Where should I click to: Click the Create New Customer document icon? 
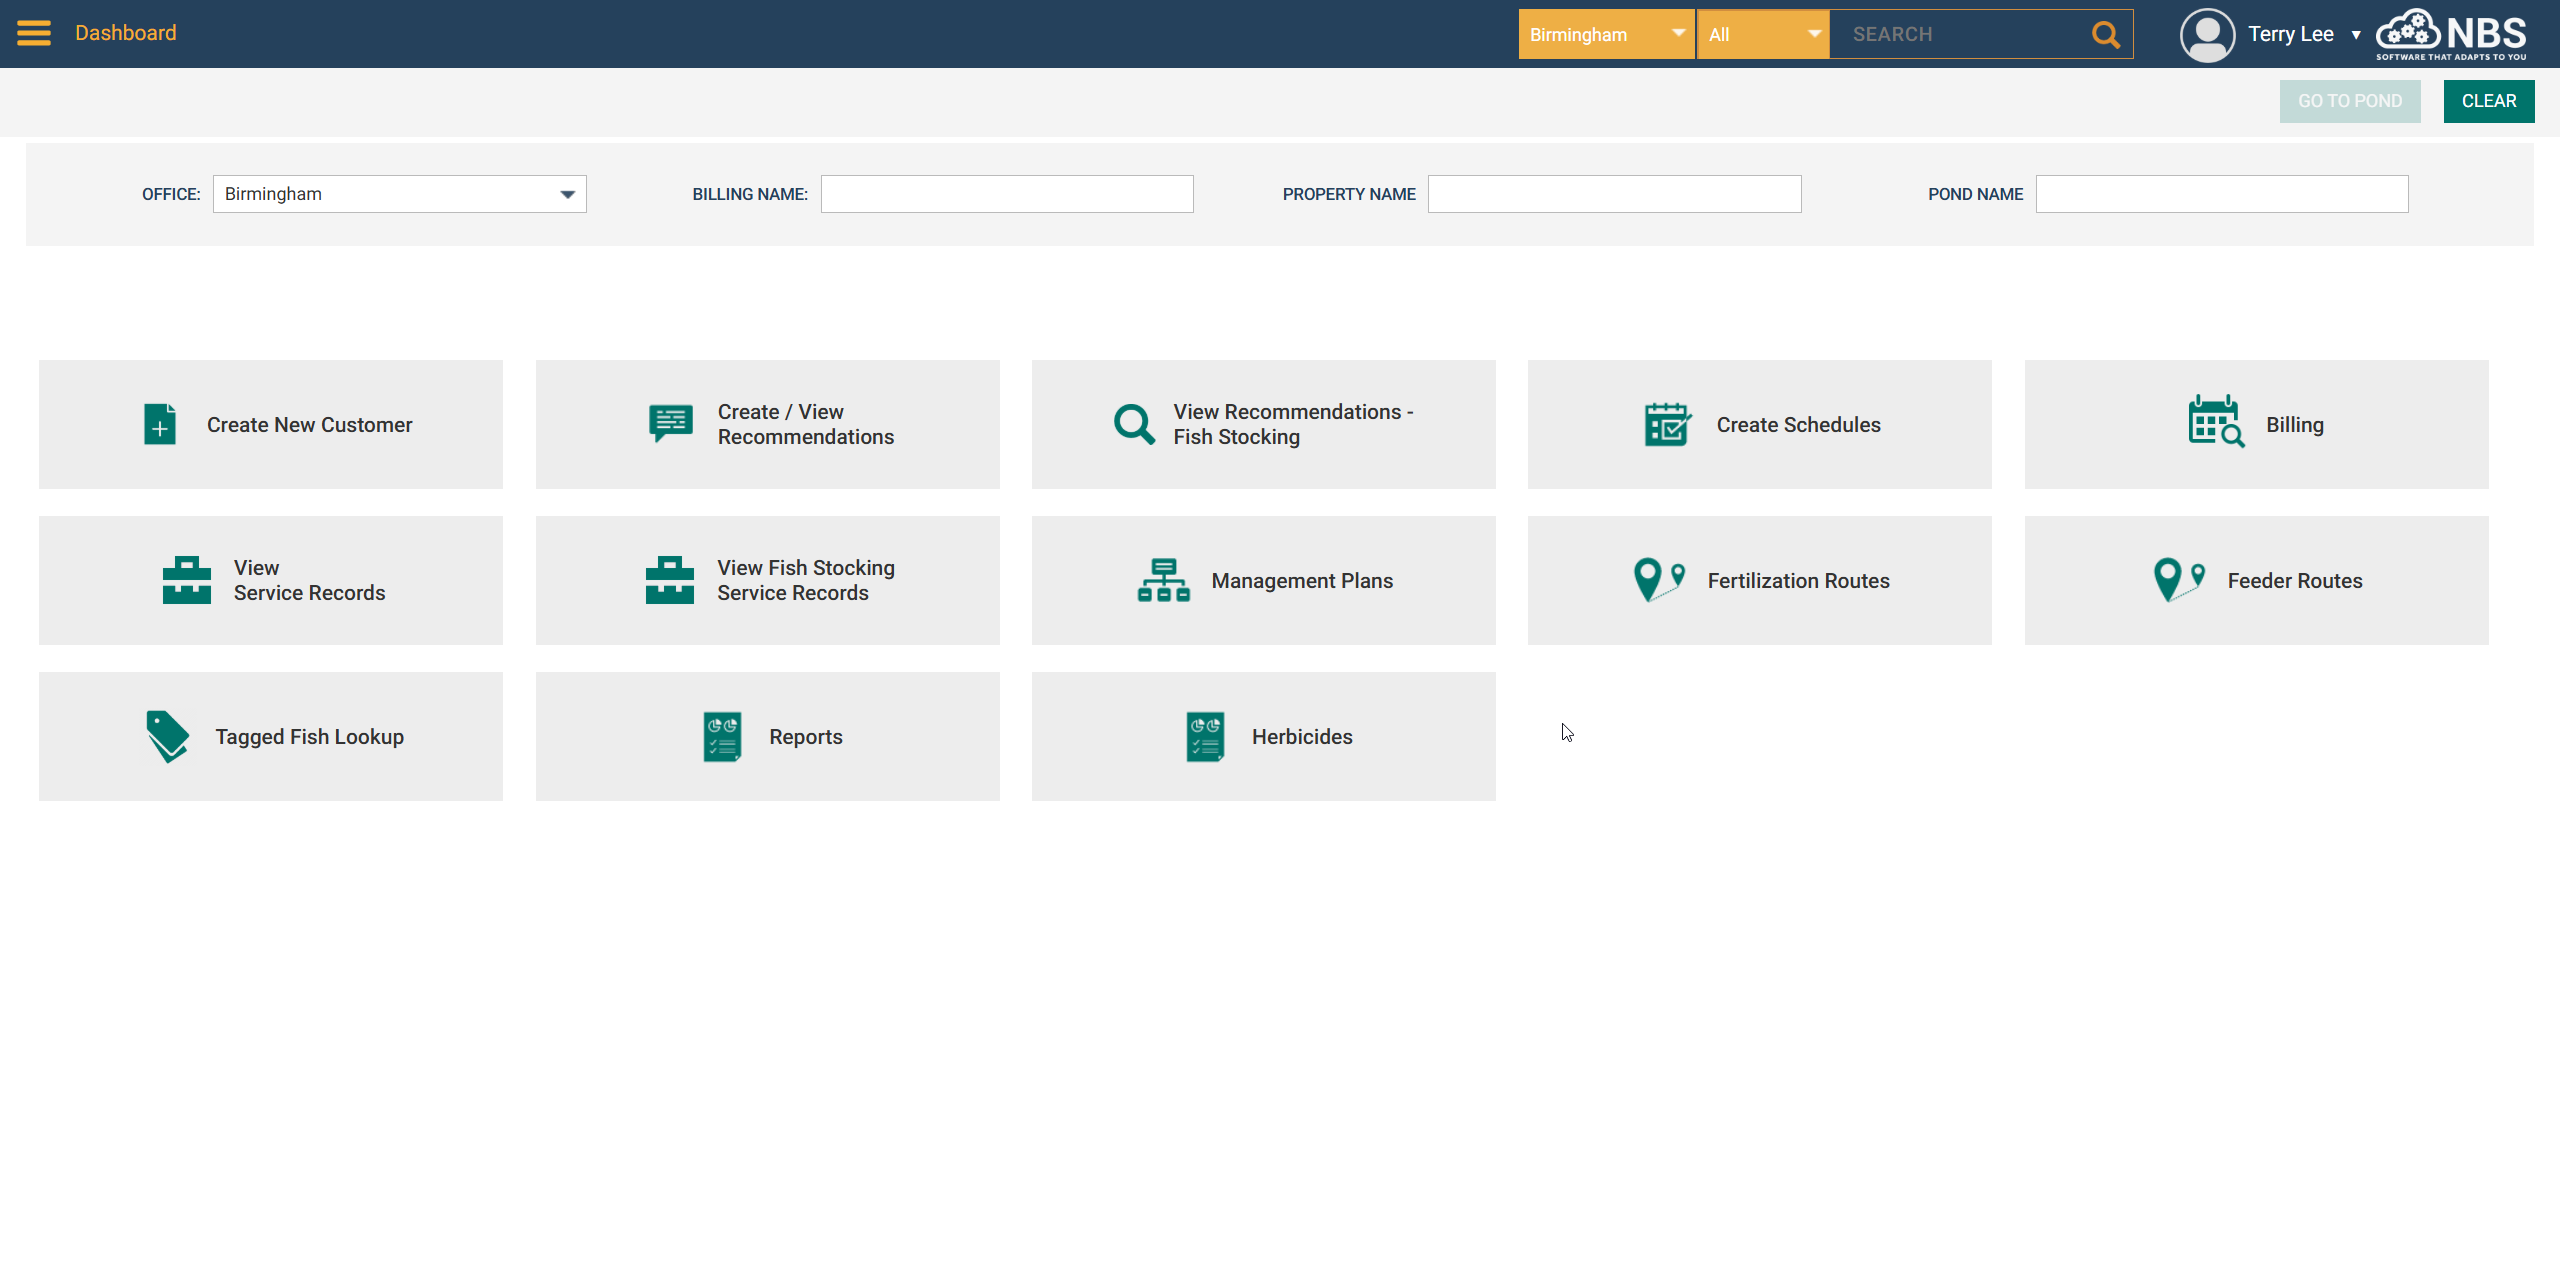[160, 424]
